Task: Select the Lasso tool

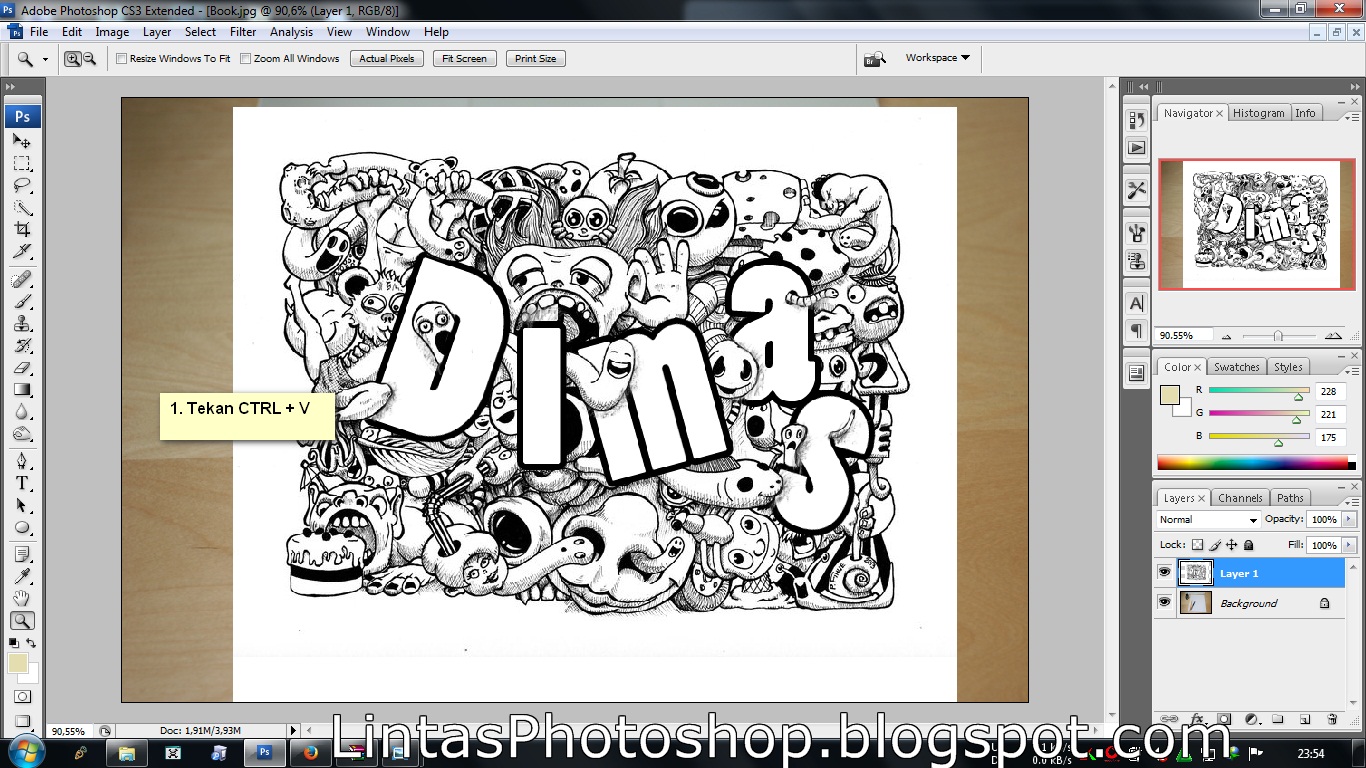Action: tap(22, 185)
